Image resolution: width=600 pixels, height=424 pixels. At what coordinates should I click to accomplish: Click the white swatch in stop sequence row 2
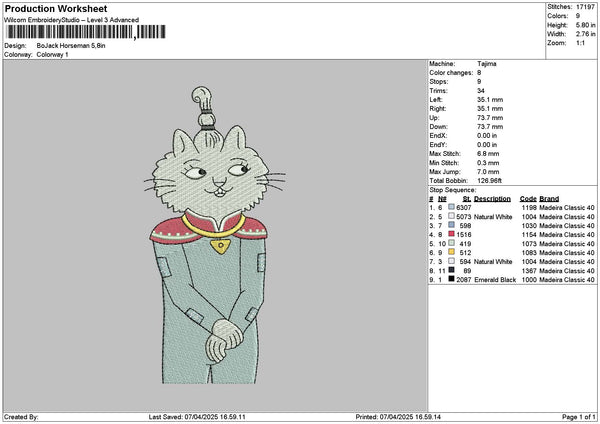click(452, 216)
